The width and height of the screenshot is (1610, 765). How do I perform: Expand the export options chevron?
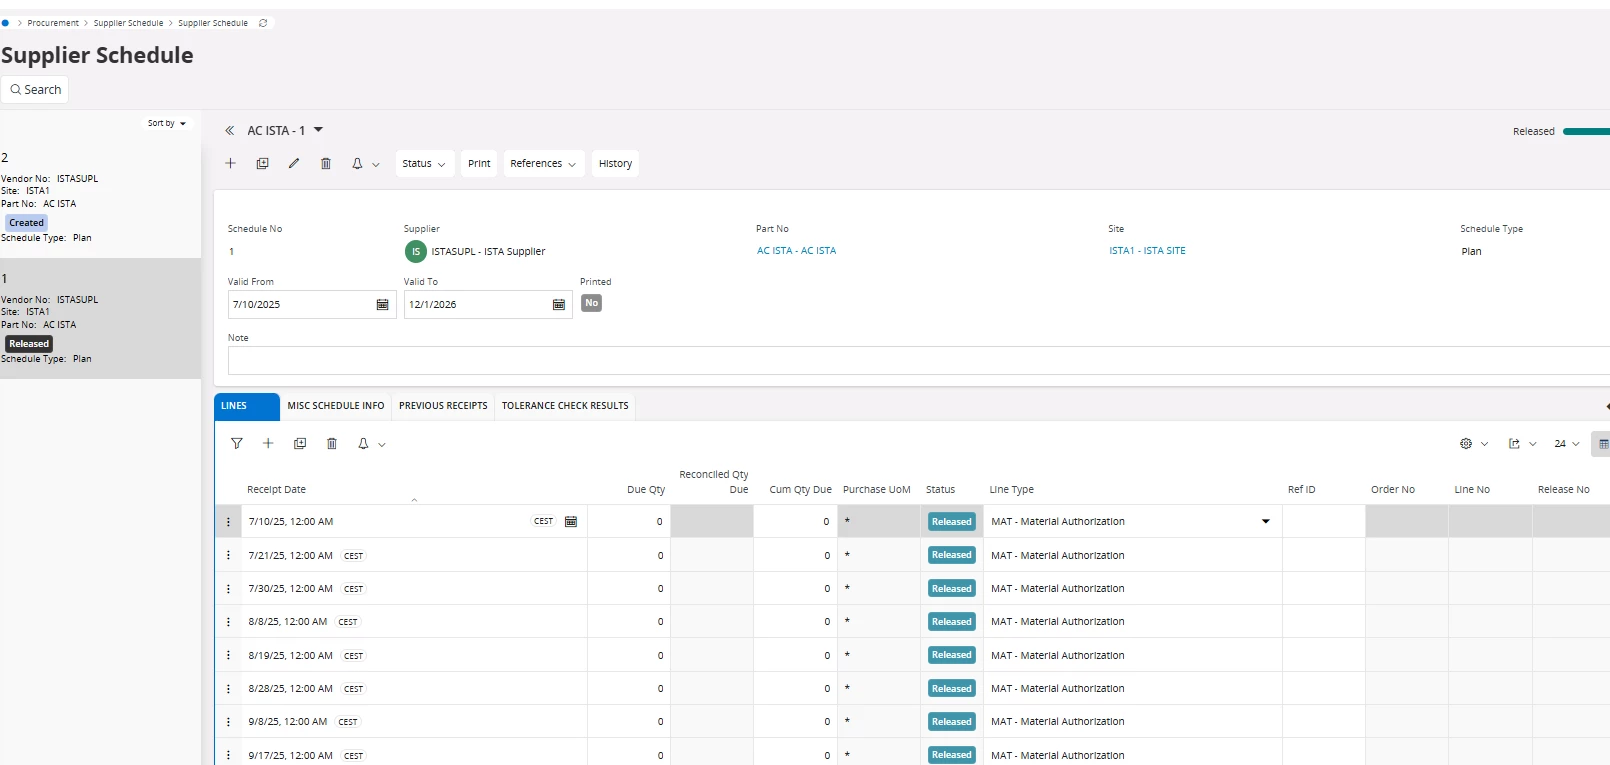[1532, 444]
